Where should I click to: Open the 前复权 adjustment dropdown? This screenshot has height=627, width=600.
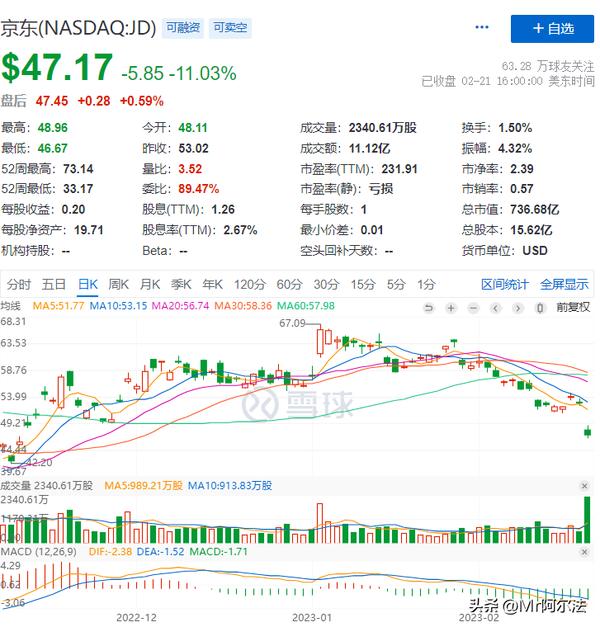coord(573,307)
